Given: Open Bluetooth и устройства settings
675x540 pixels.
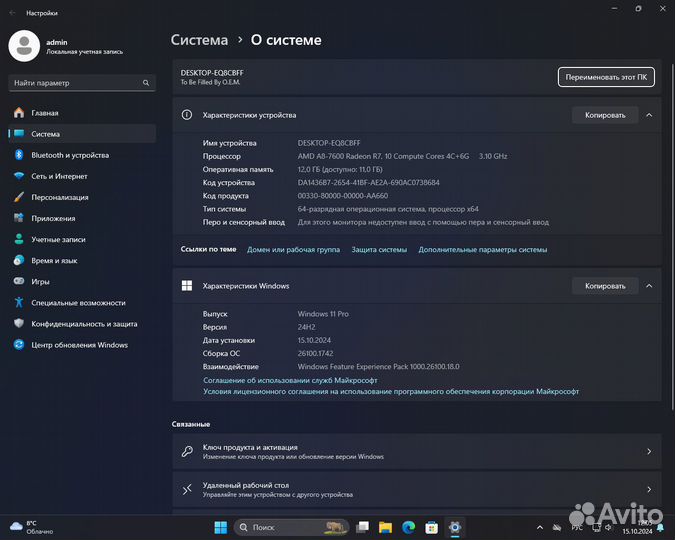Looking at the screenshot, I should tap(82, 155).
